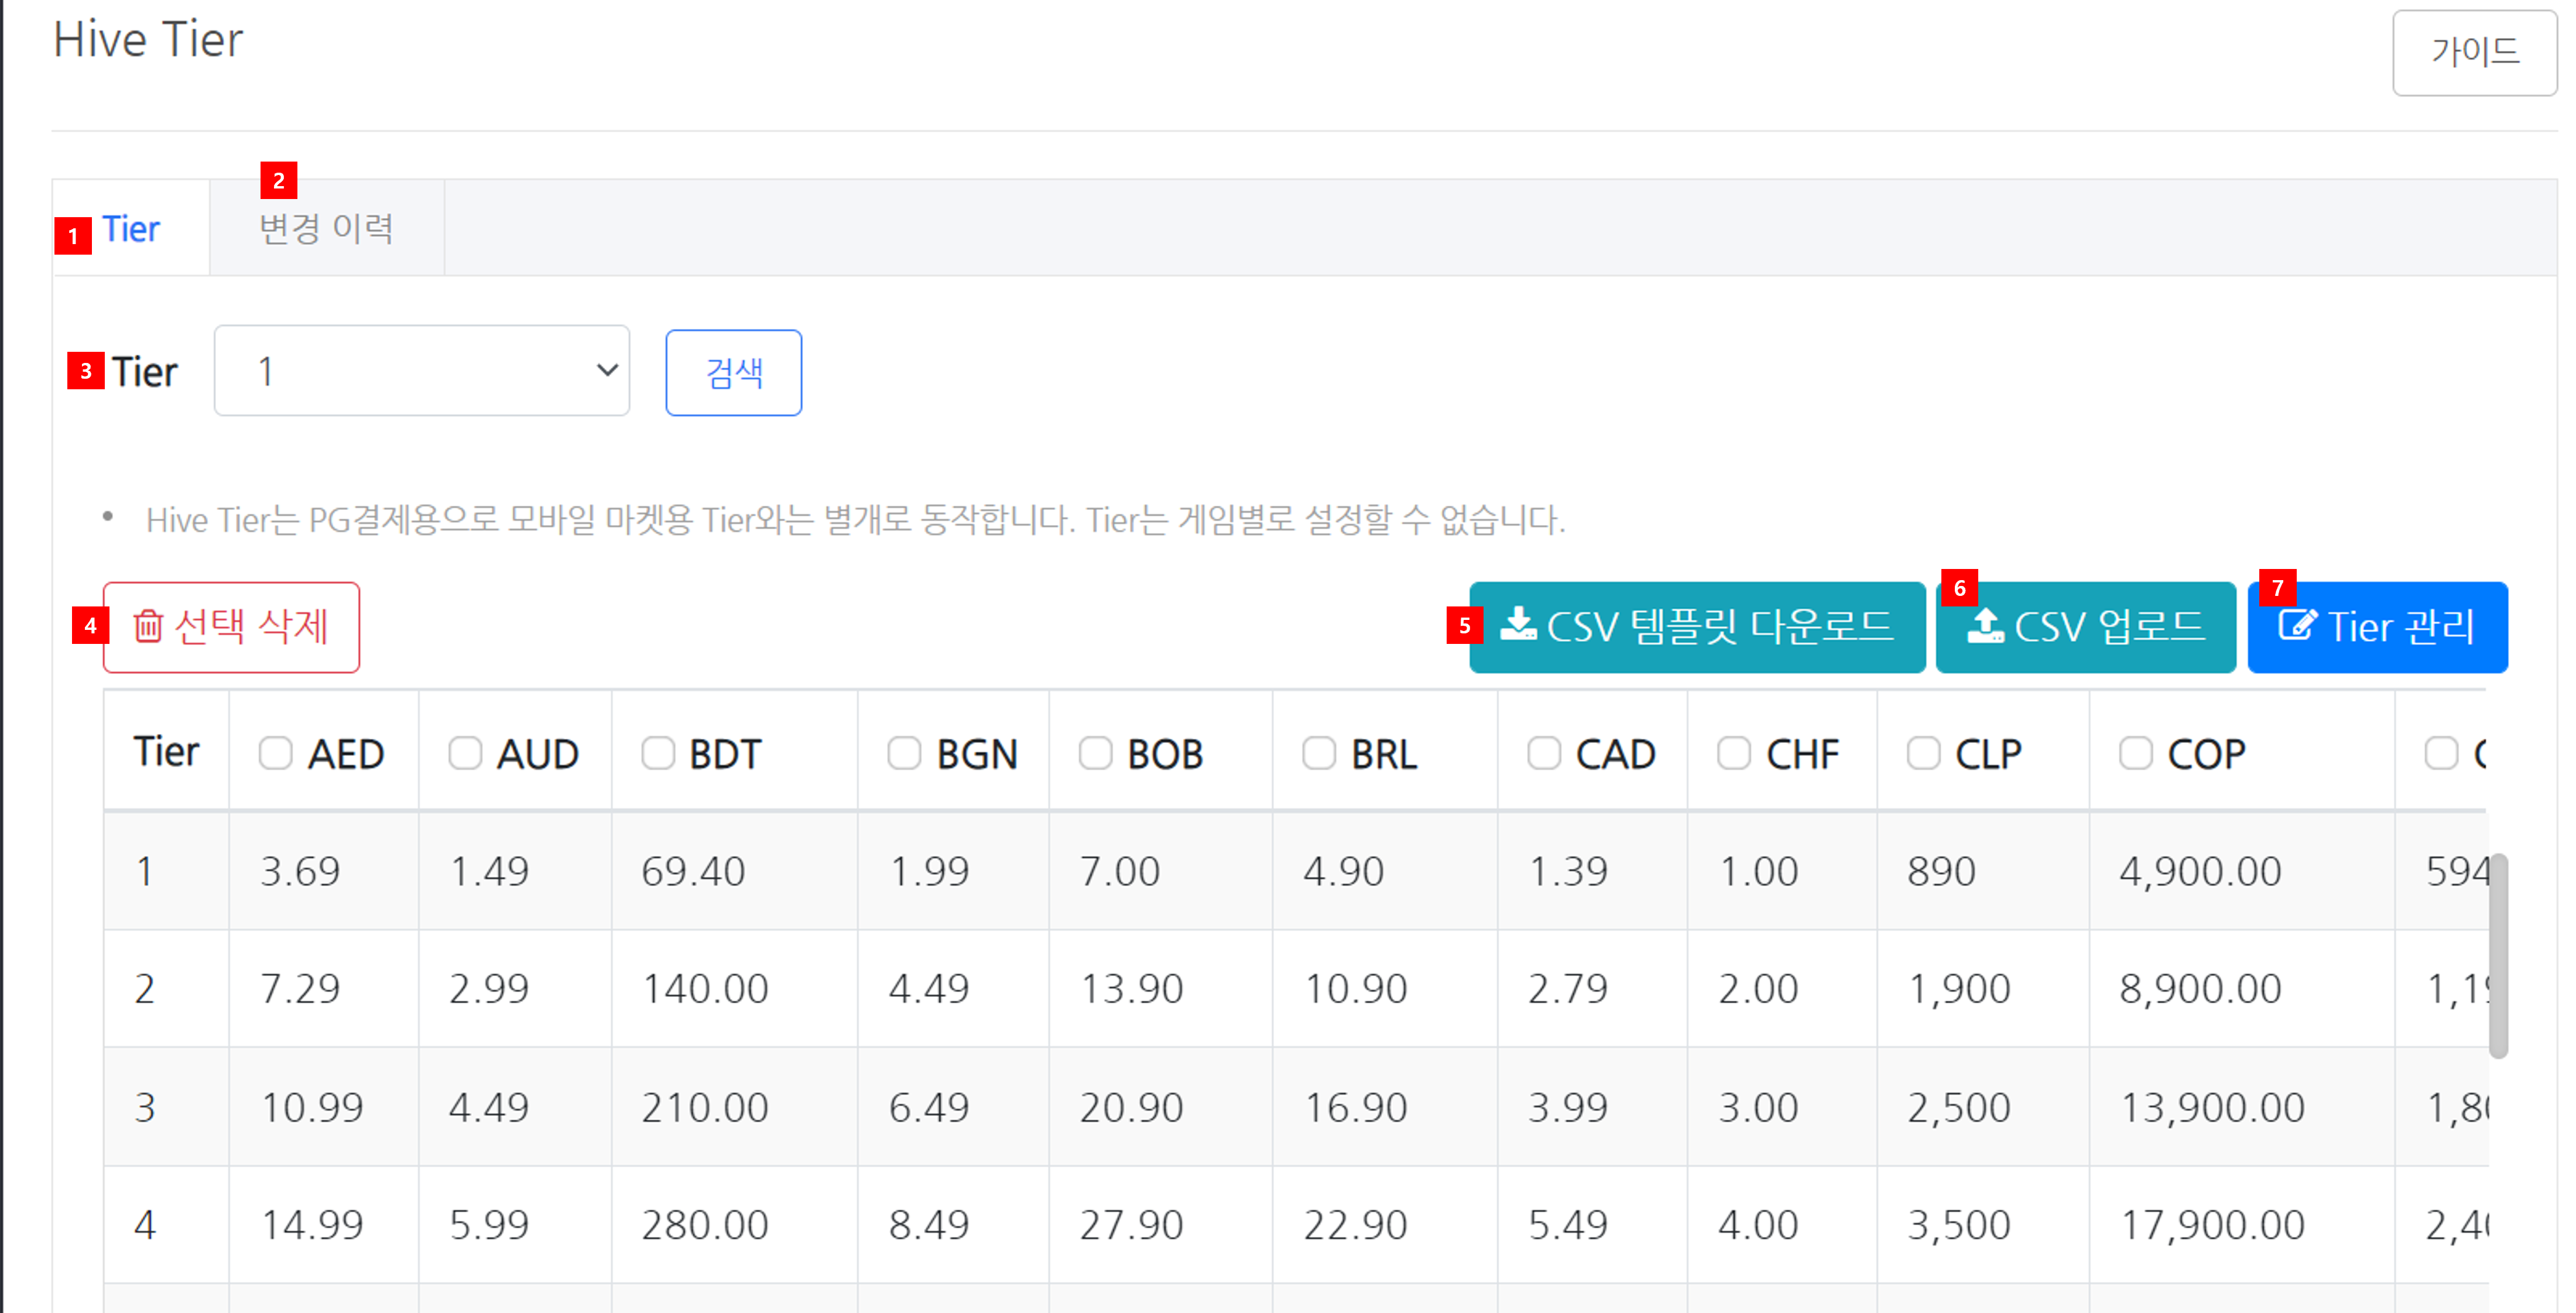
Task: Click the AED value 7.29
Action: [300, 988]
